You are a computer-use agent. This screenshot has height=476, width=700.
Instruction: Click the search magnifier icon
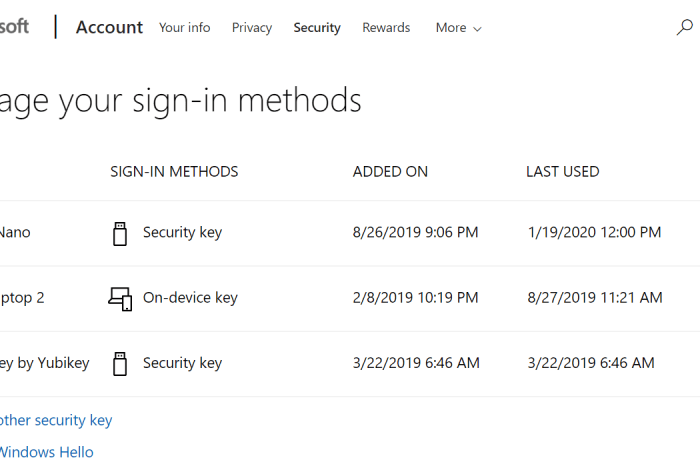[x=684, y=27]
